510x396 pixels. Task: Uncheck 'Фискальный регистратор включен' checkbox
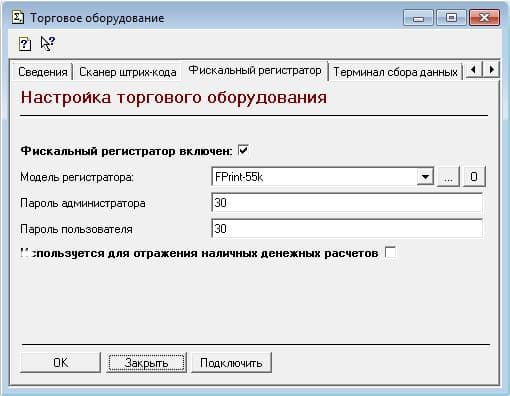(243, 150)
